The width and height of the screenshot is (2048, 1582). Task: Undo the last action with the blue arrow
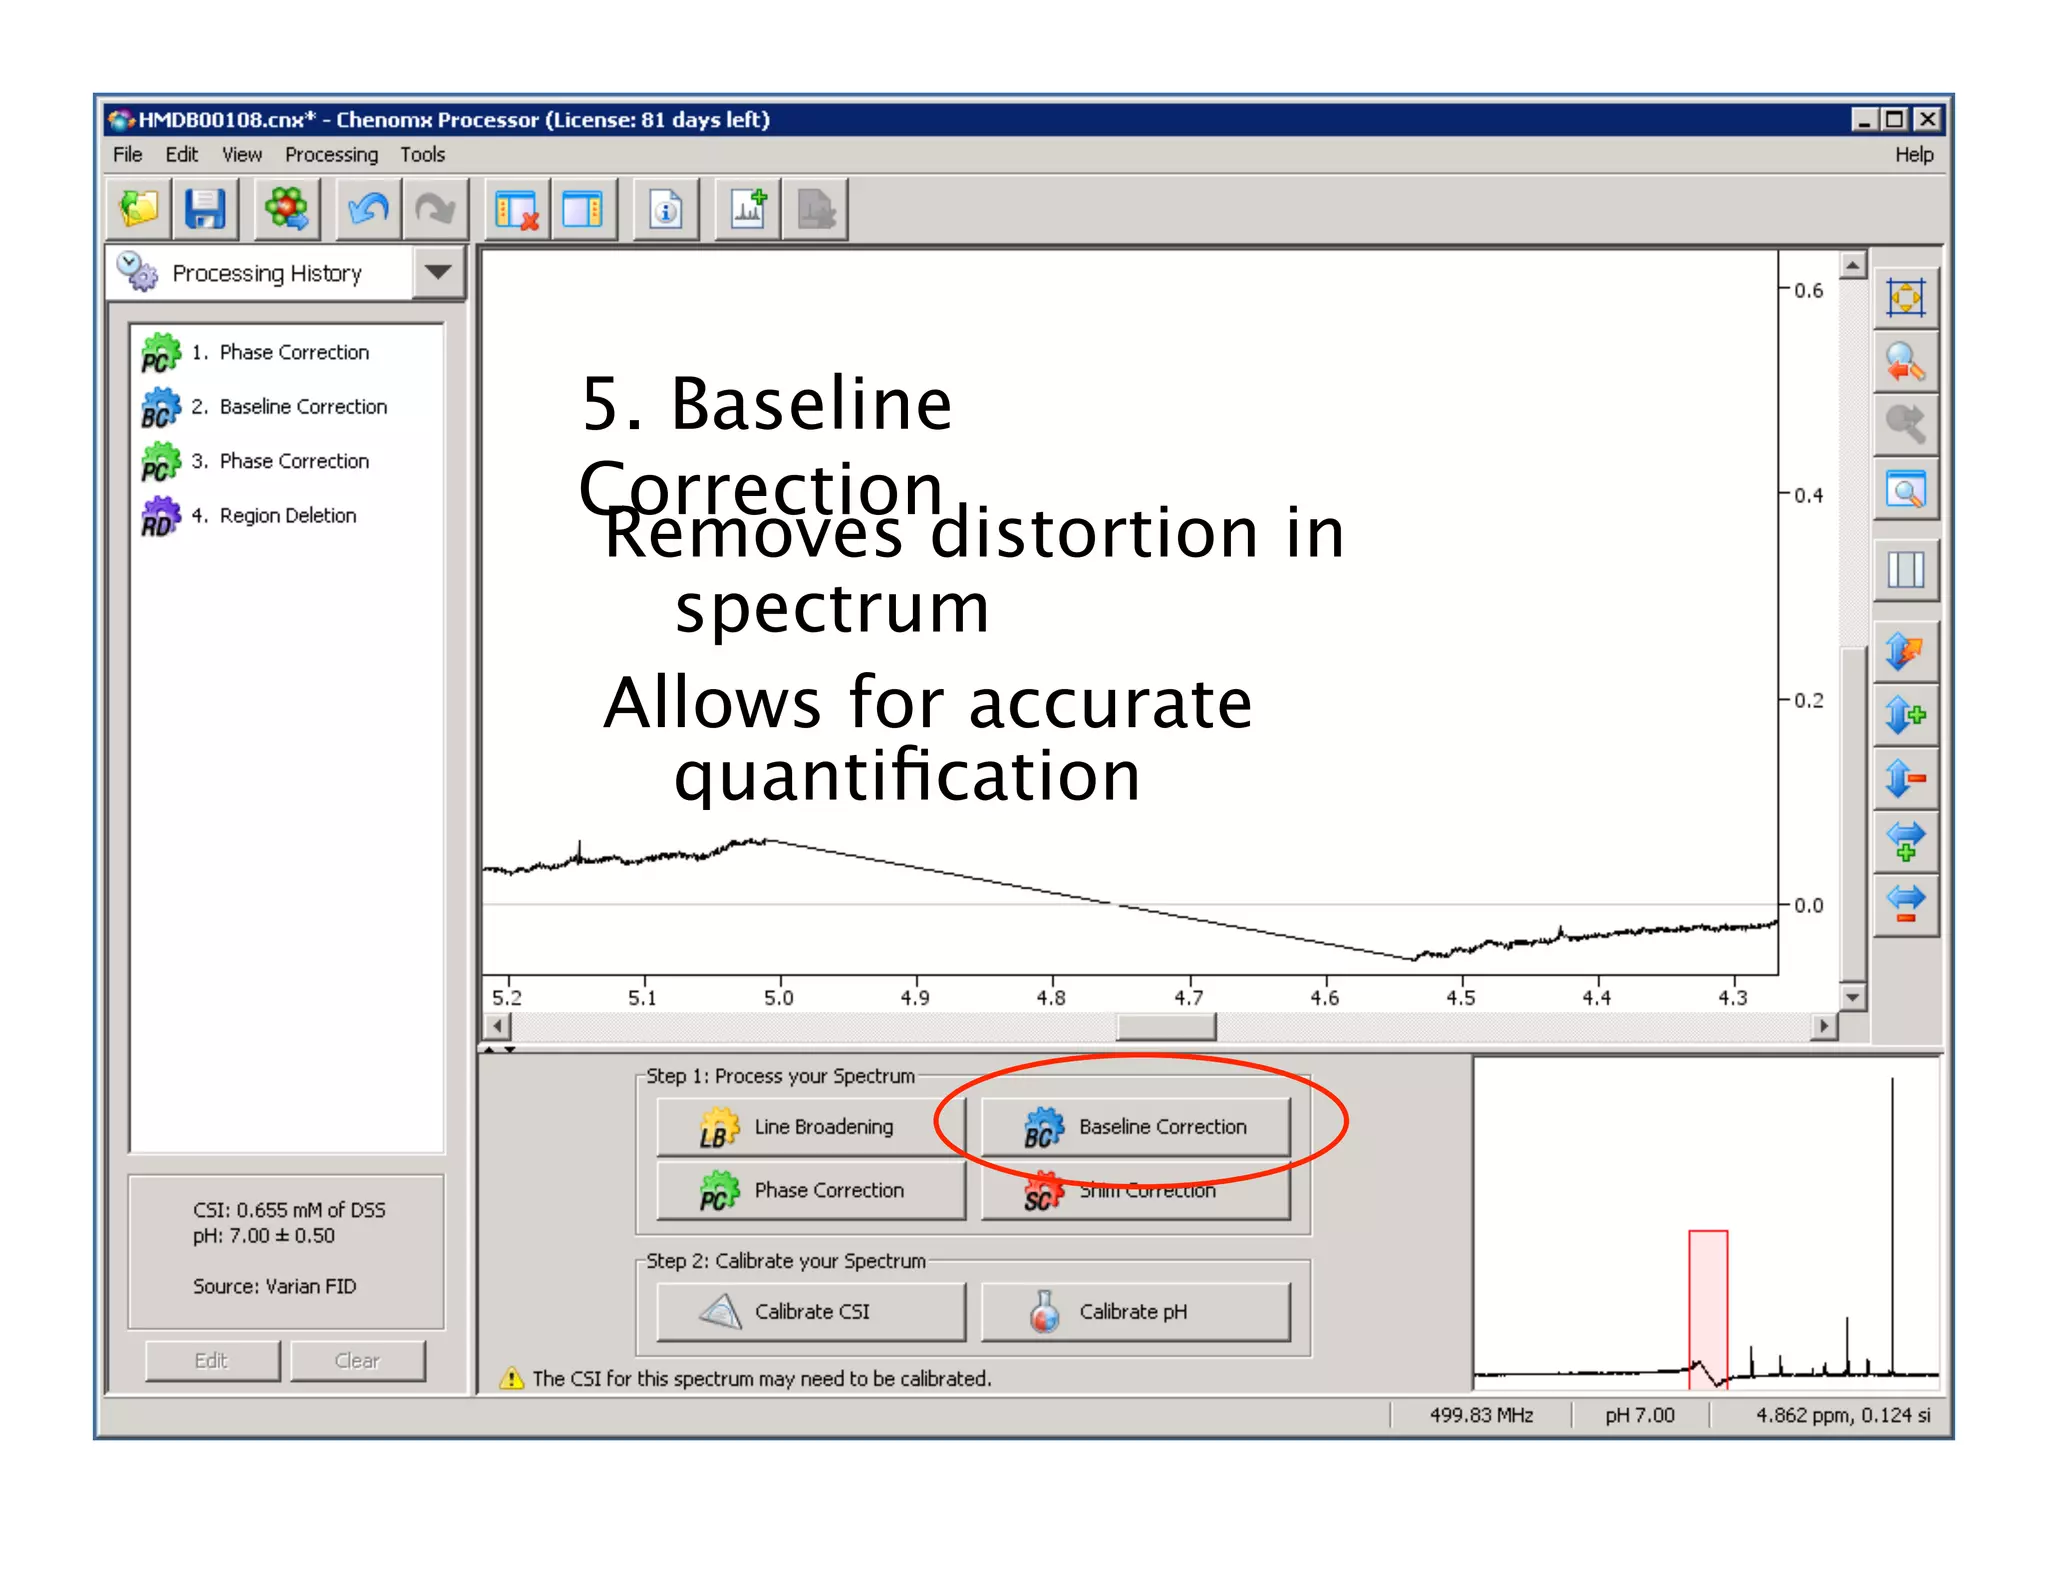pos(368,210)
